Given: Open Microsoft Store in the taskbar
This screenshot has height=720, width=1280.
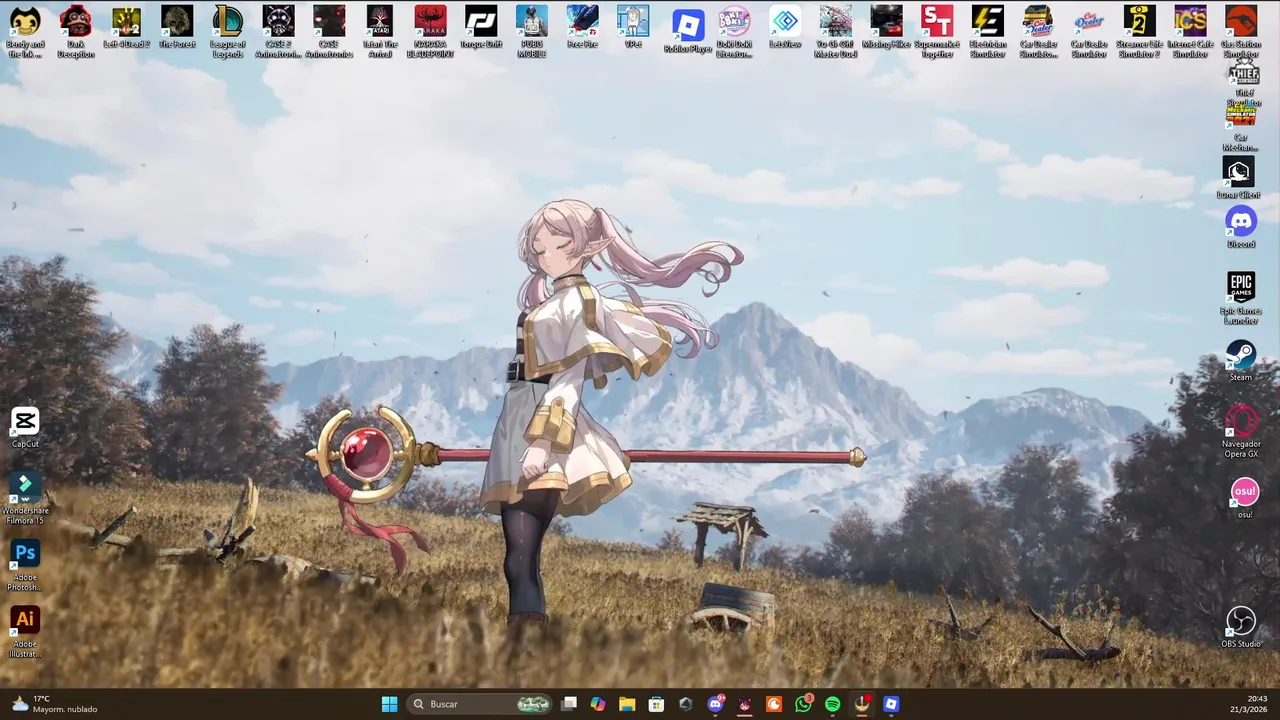Looking at the screenshot, I should [x=656, y=704].
